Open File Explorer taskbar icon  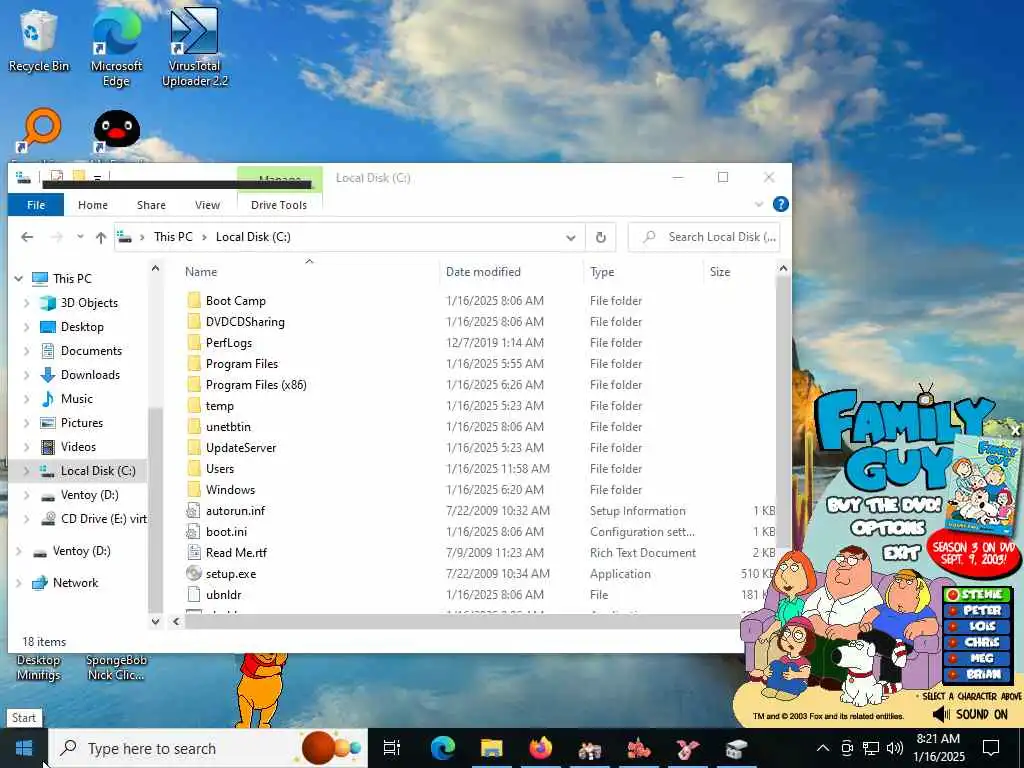[492, 748]
